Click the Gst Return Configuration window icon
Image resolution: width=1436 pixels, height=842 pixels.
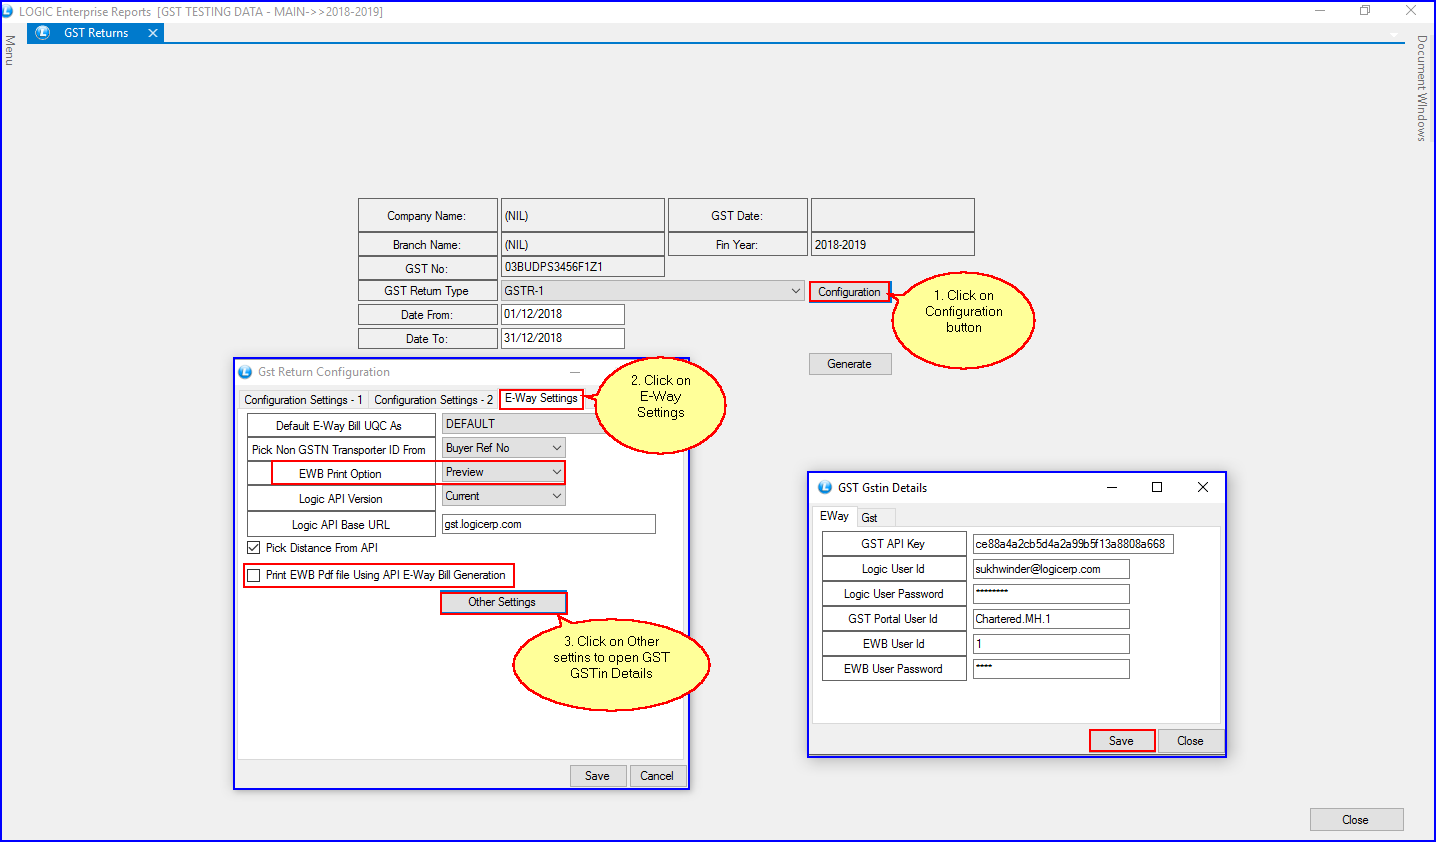point(245,372)
